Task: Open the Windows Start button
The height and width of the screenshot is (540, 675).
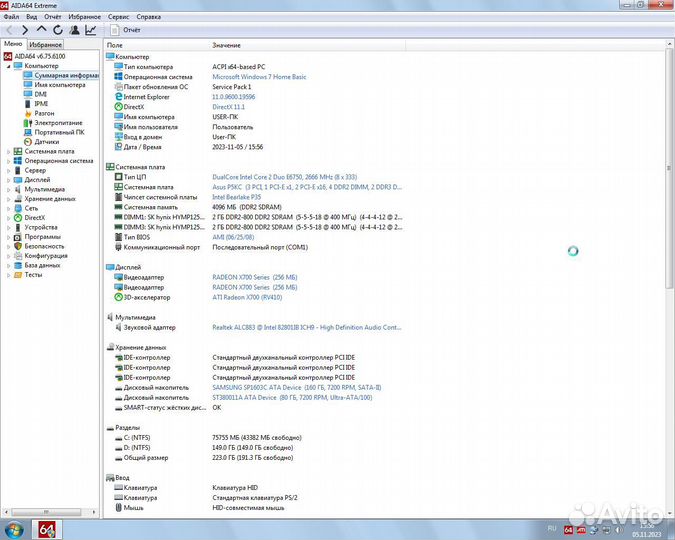Action: click(13, 530)
